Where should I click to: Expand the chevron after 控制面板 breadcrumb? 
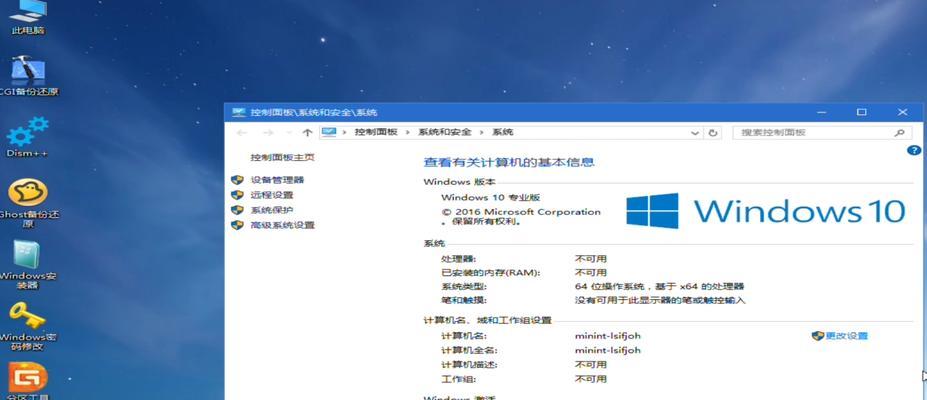tap(407, 132)
